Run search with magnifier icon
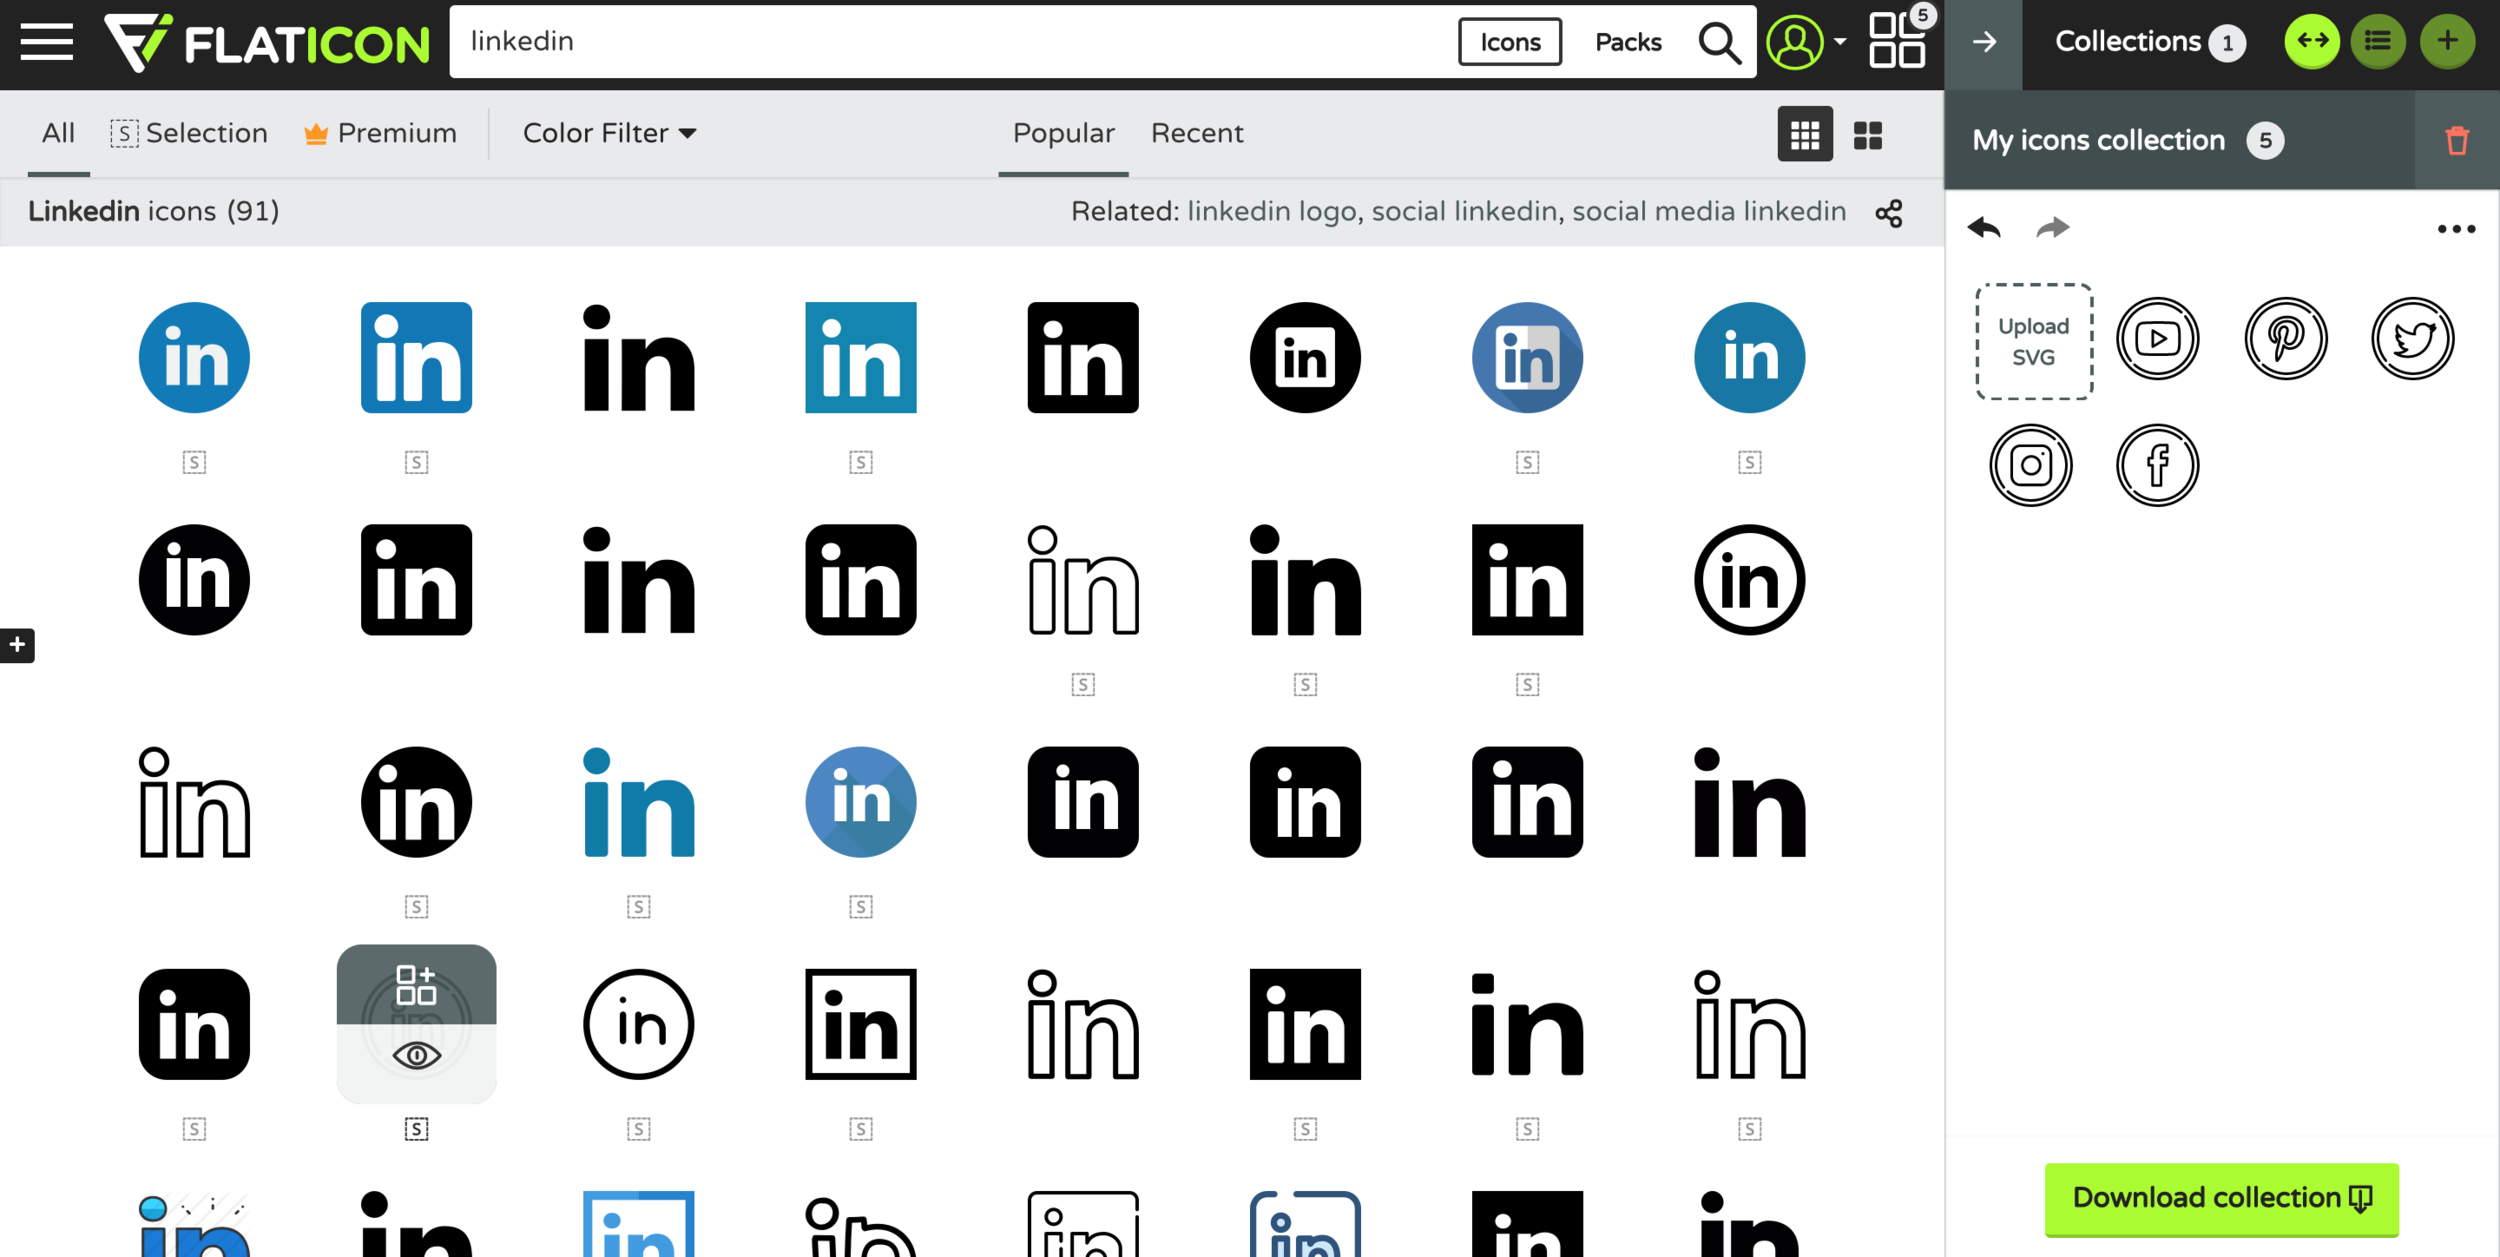Image resolution: width=2500 pixels, height=1257 pixels. 1719,42
